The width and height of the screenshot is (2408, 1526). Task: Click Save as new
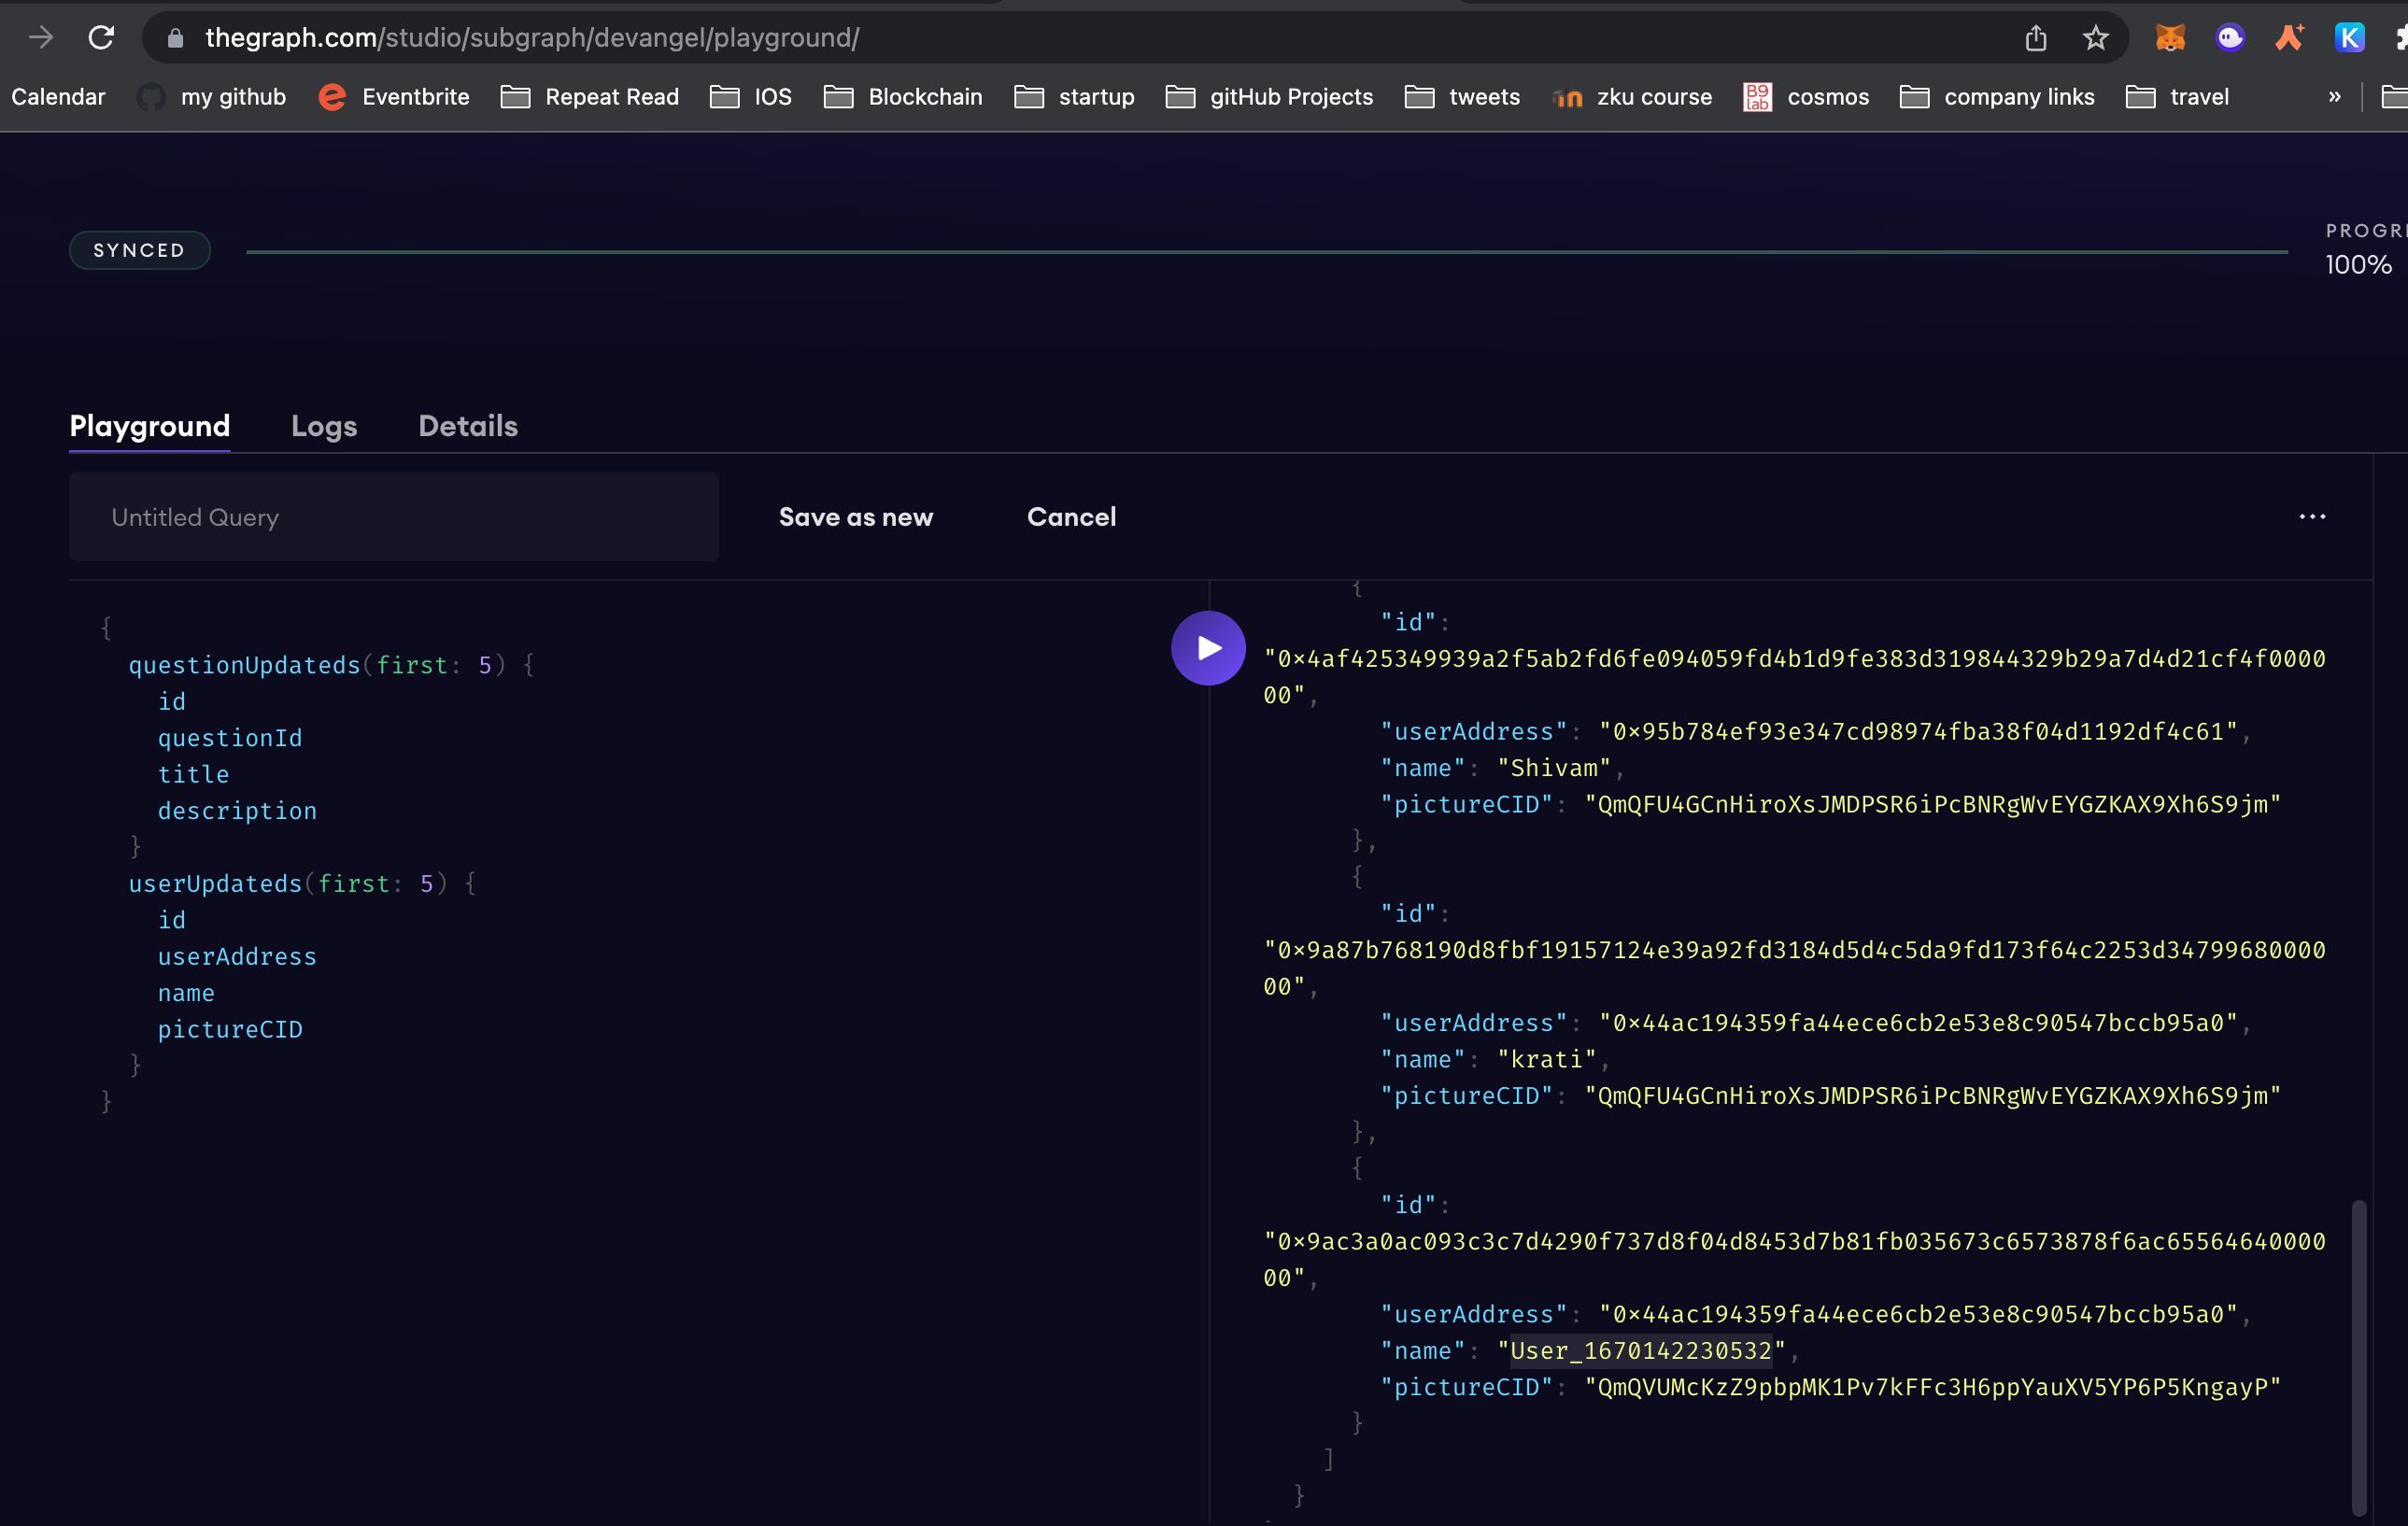tap(856, 517)
